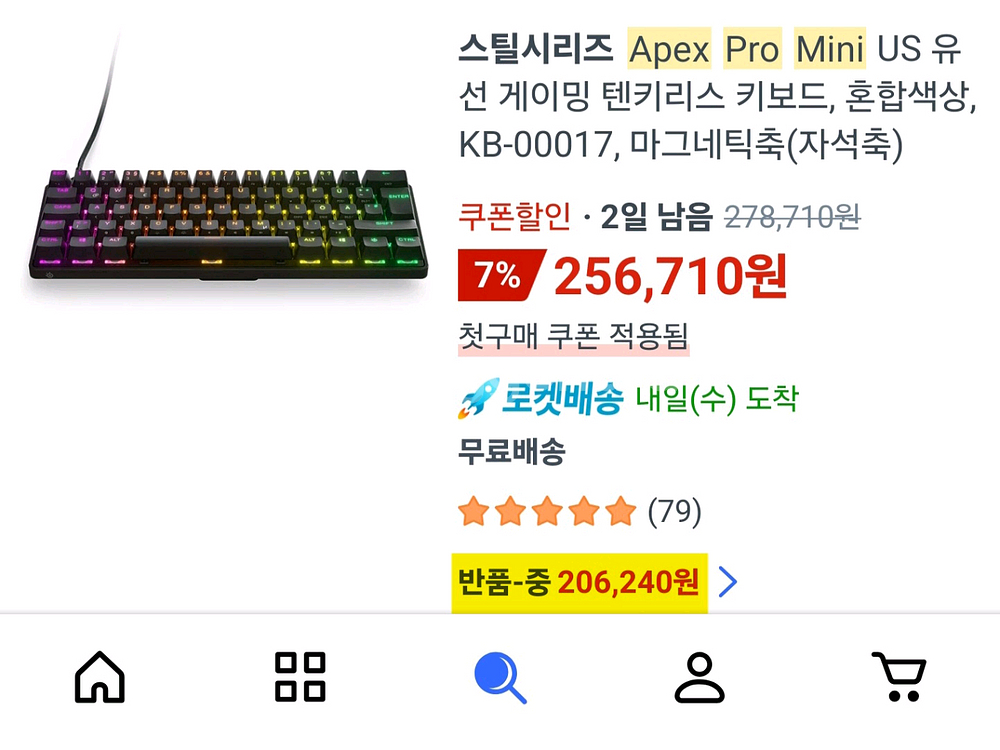
Task: Click the 쿠폰할인 coupon discount text
Action: pyautogui.click(x=515, y=216)
